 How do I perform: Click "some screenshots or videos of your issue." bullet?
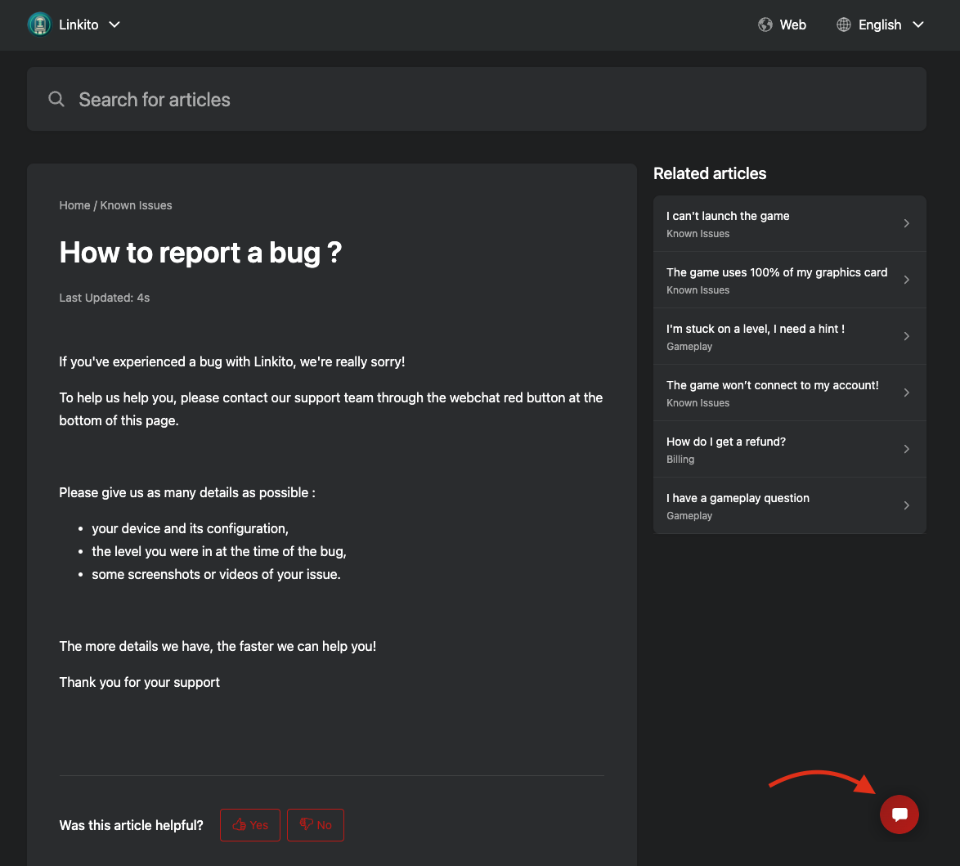[216, 574]
